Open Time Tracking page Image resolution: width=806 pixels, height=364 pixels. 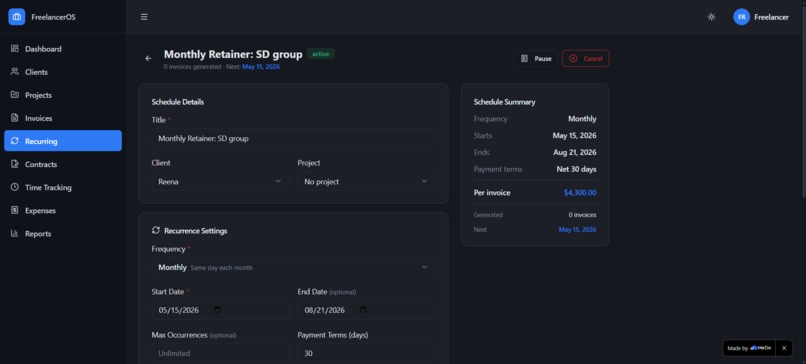[x=63, y=187]
